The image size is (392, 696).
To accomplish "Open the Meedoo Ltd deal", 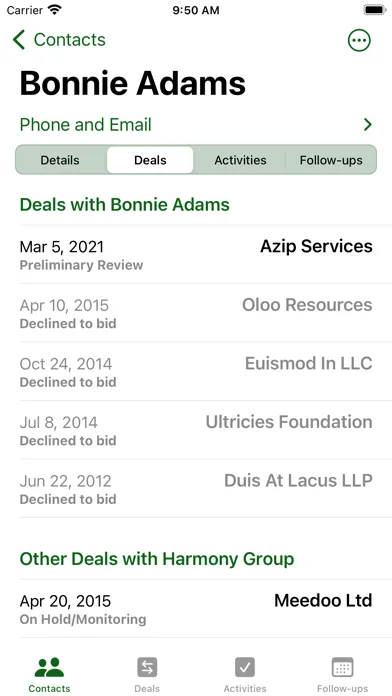I will coord(196,609).
